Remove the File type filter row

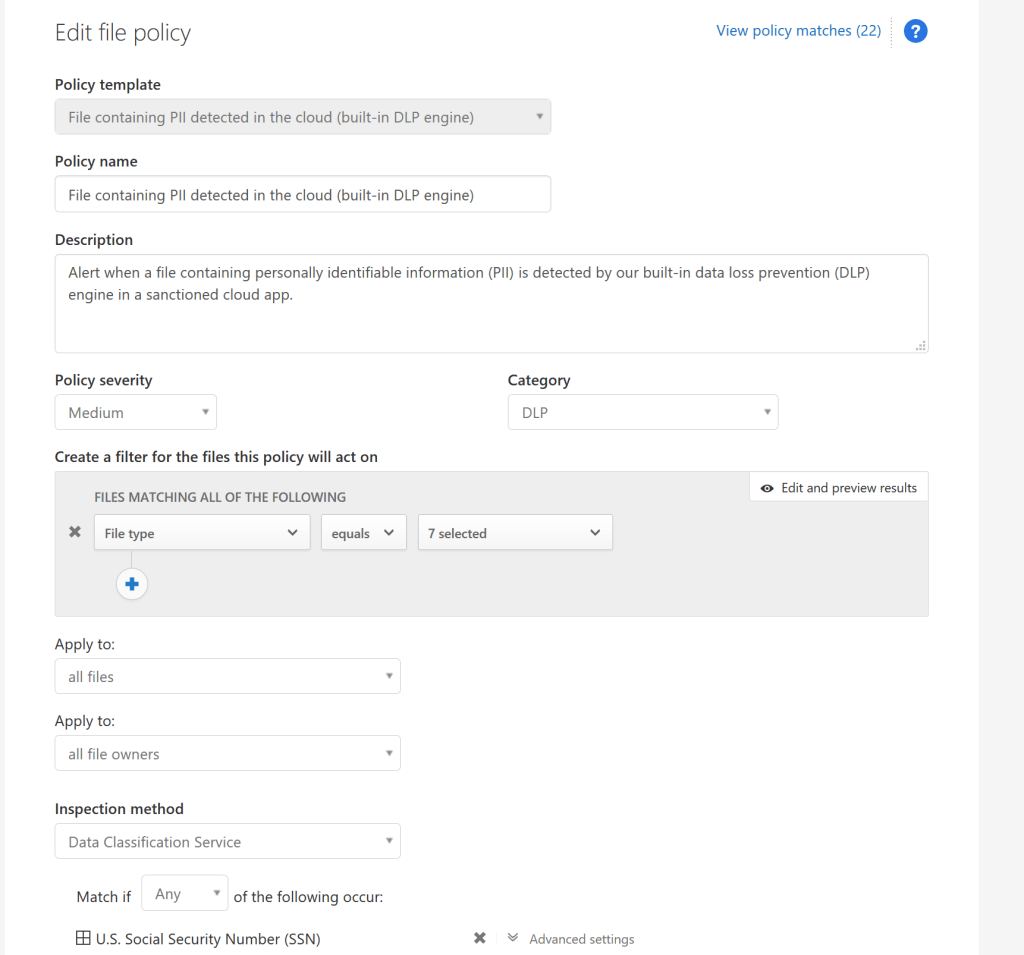click(74, 533)
